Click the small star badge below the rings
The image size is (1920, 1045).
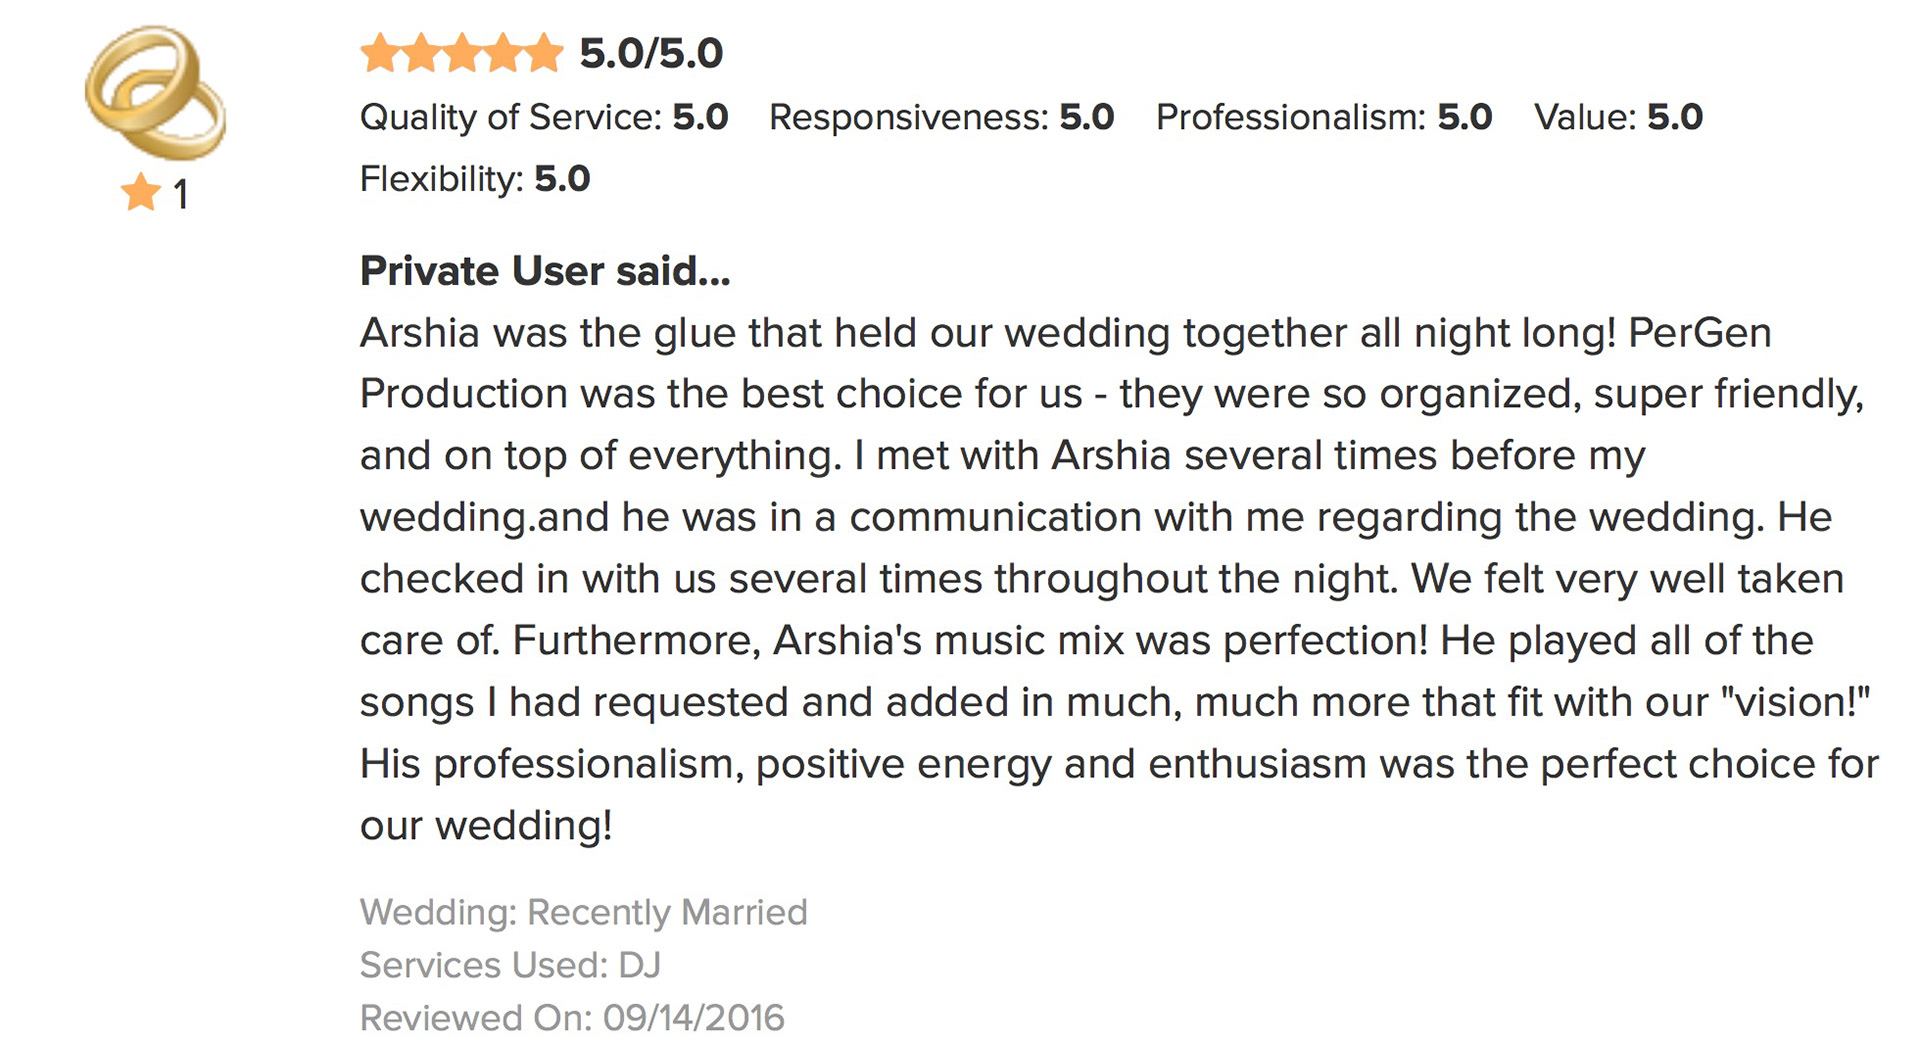pos(141,192)
